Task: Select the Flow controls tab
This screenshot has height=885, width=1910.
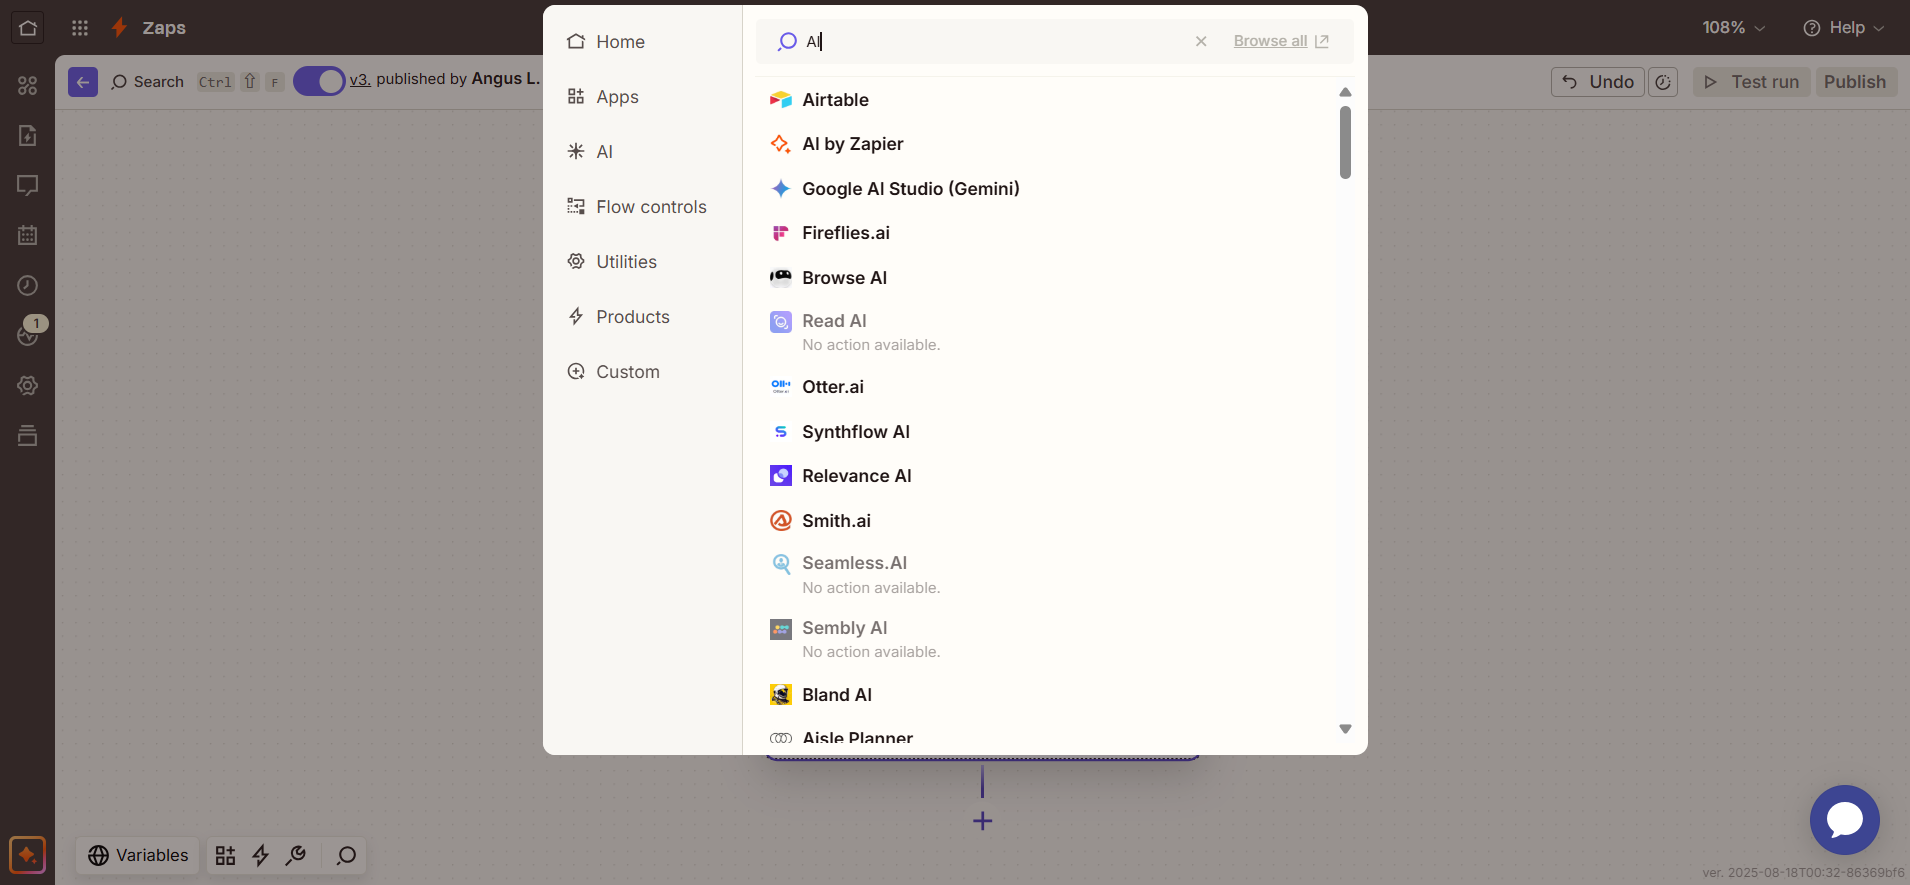Action: [642, 207]
